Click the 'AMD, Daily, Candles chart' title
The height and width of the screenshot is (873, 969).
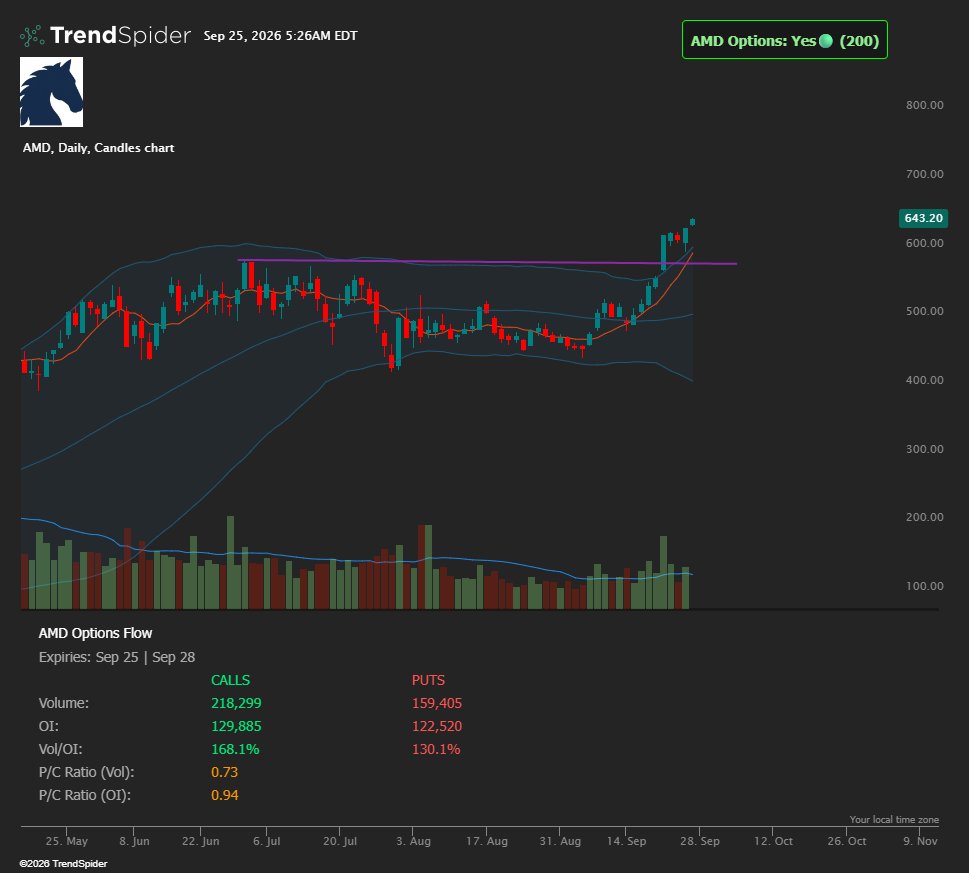click(x=98, y=148)
